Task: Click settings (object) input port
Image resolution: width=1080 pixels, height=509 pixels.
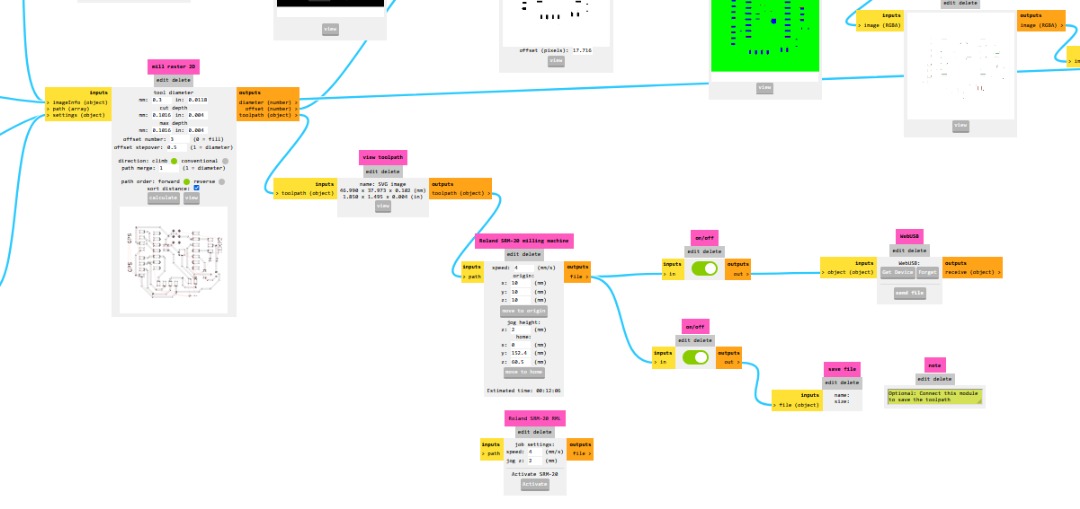Action: [77, 115]
